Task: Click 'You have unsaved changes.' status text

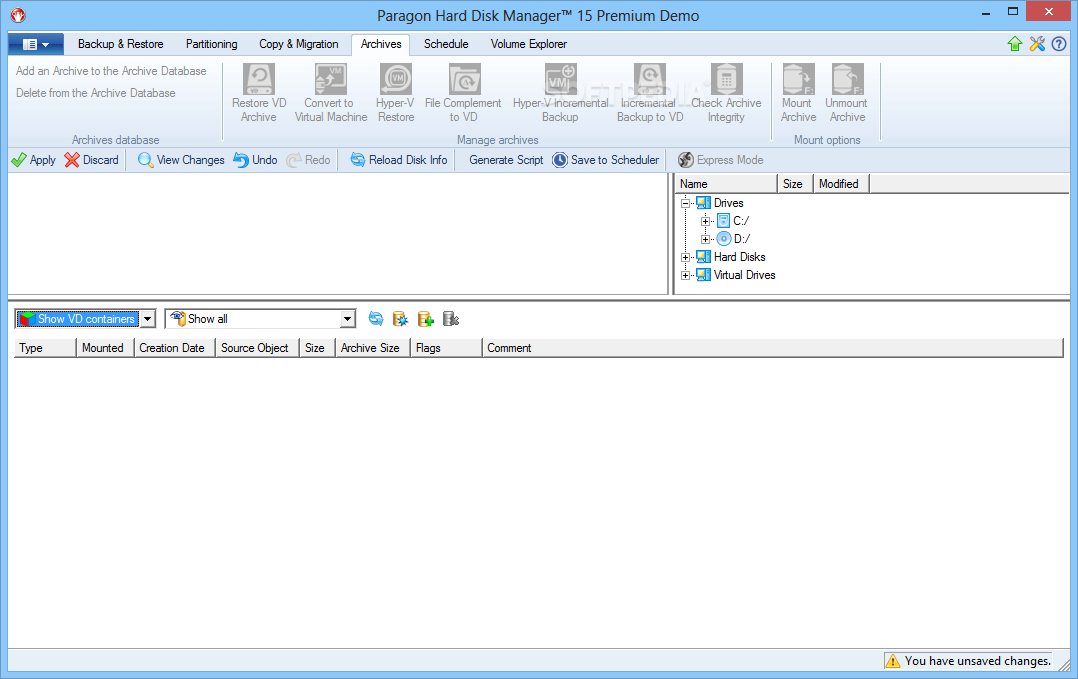Action: tap(978, 661)
